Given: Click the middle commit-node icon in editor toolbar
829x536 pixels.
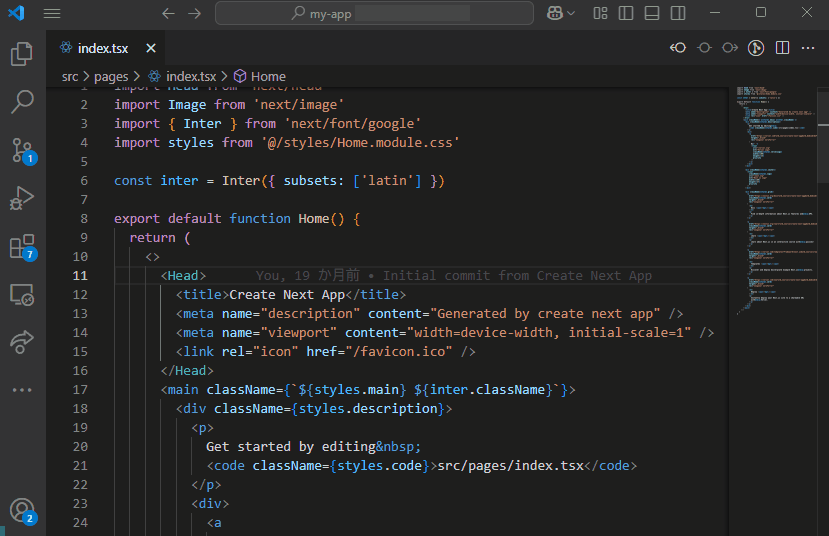Looking at the screenshot, I should [x=704, y=48].
